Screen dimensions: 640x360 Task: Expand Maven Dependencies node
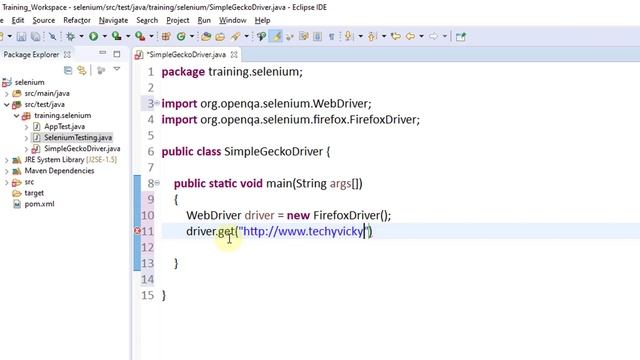click(x=7, y=171)
